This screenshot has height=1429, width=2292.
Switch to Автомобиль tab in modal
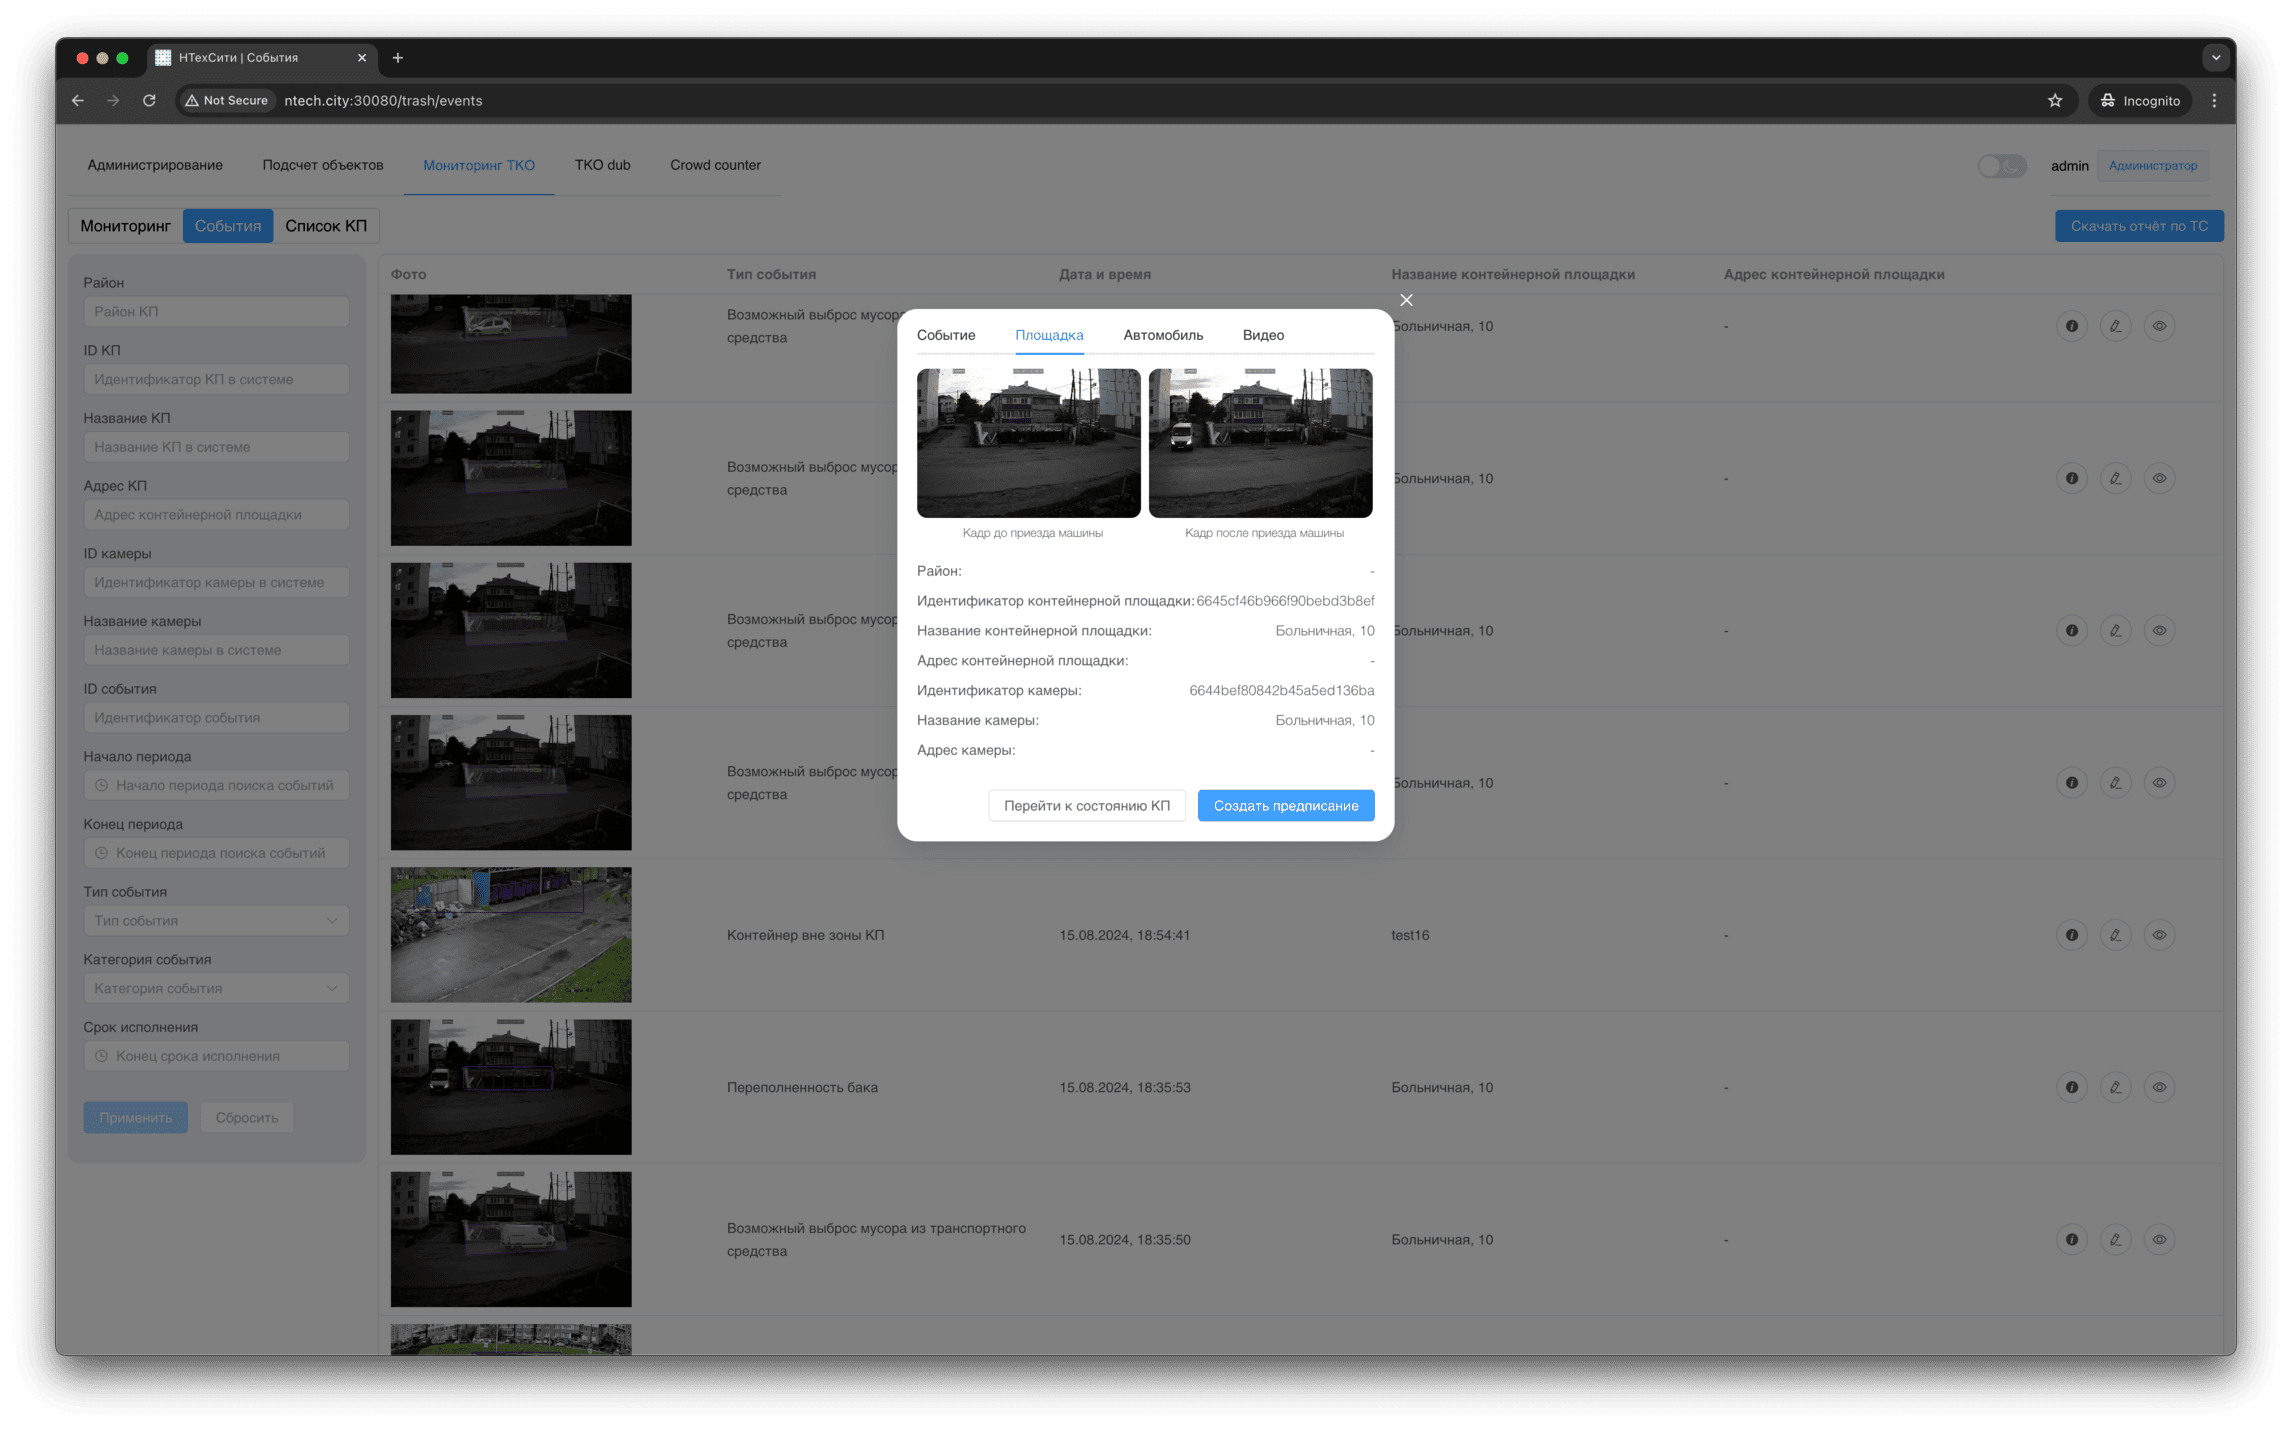click(1162, 335)
